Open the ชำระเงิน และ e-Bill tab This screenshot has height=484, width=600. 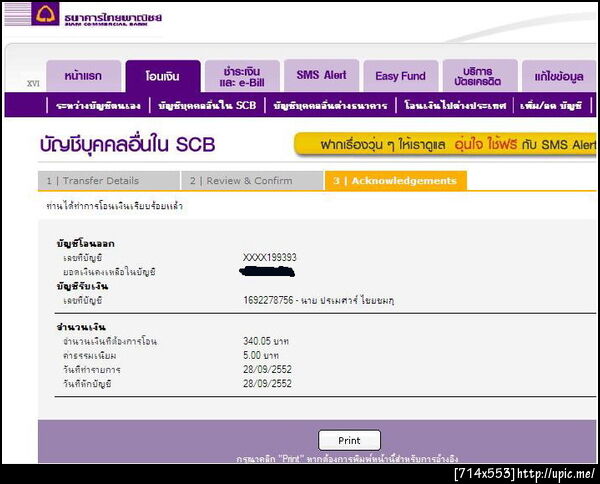[x=242, y=76]
